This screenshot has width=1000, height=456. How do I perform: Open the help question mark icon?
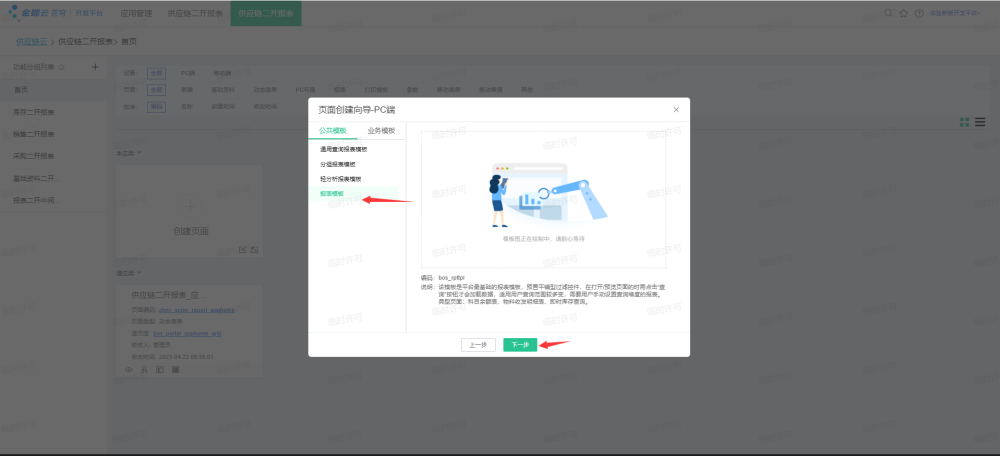click(919, 13)
